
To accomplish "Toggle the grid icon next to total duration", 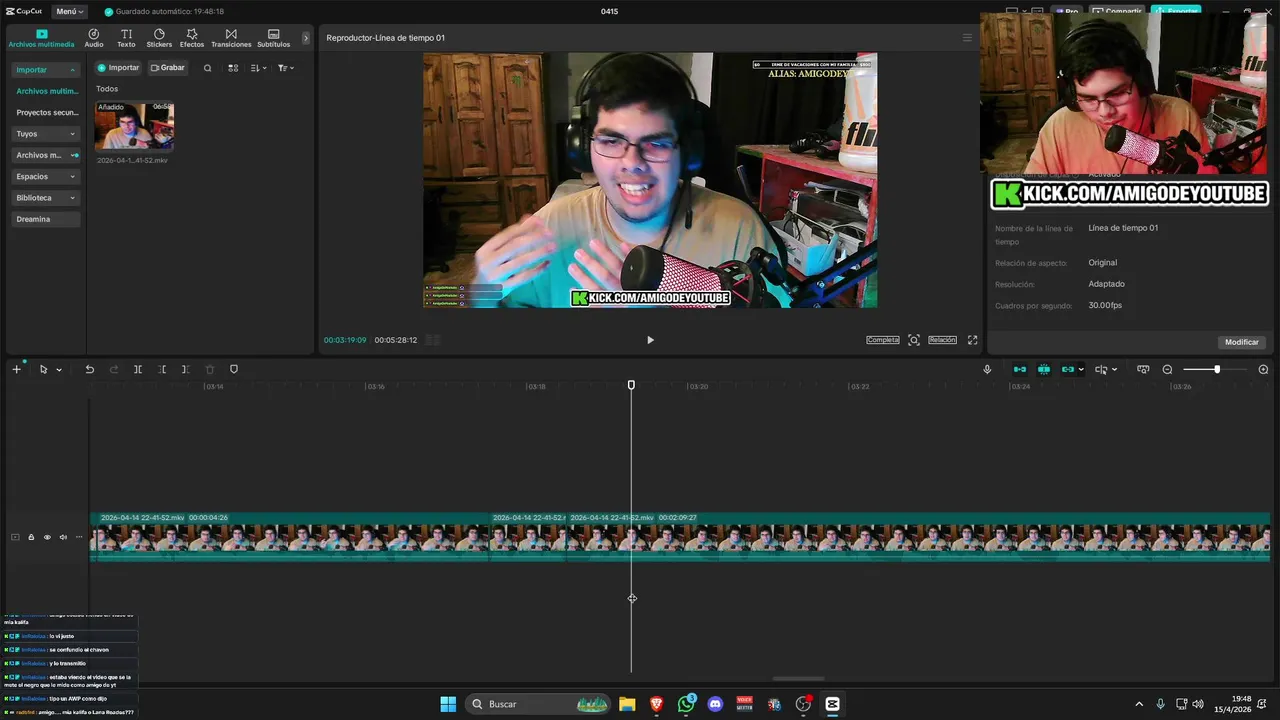I will tap(433, 340).
